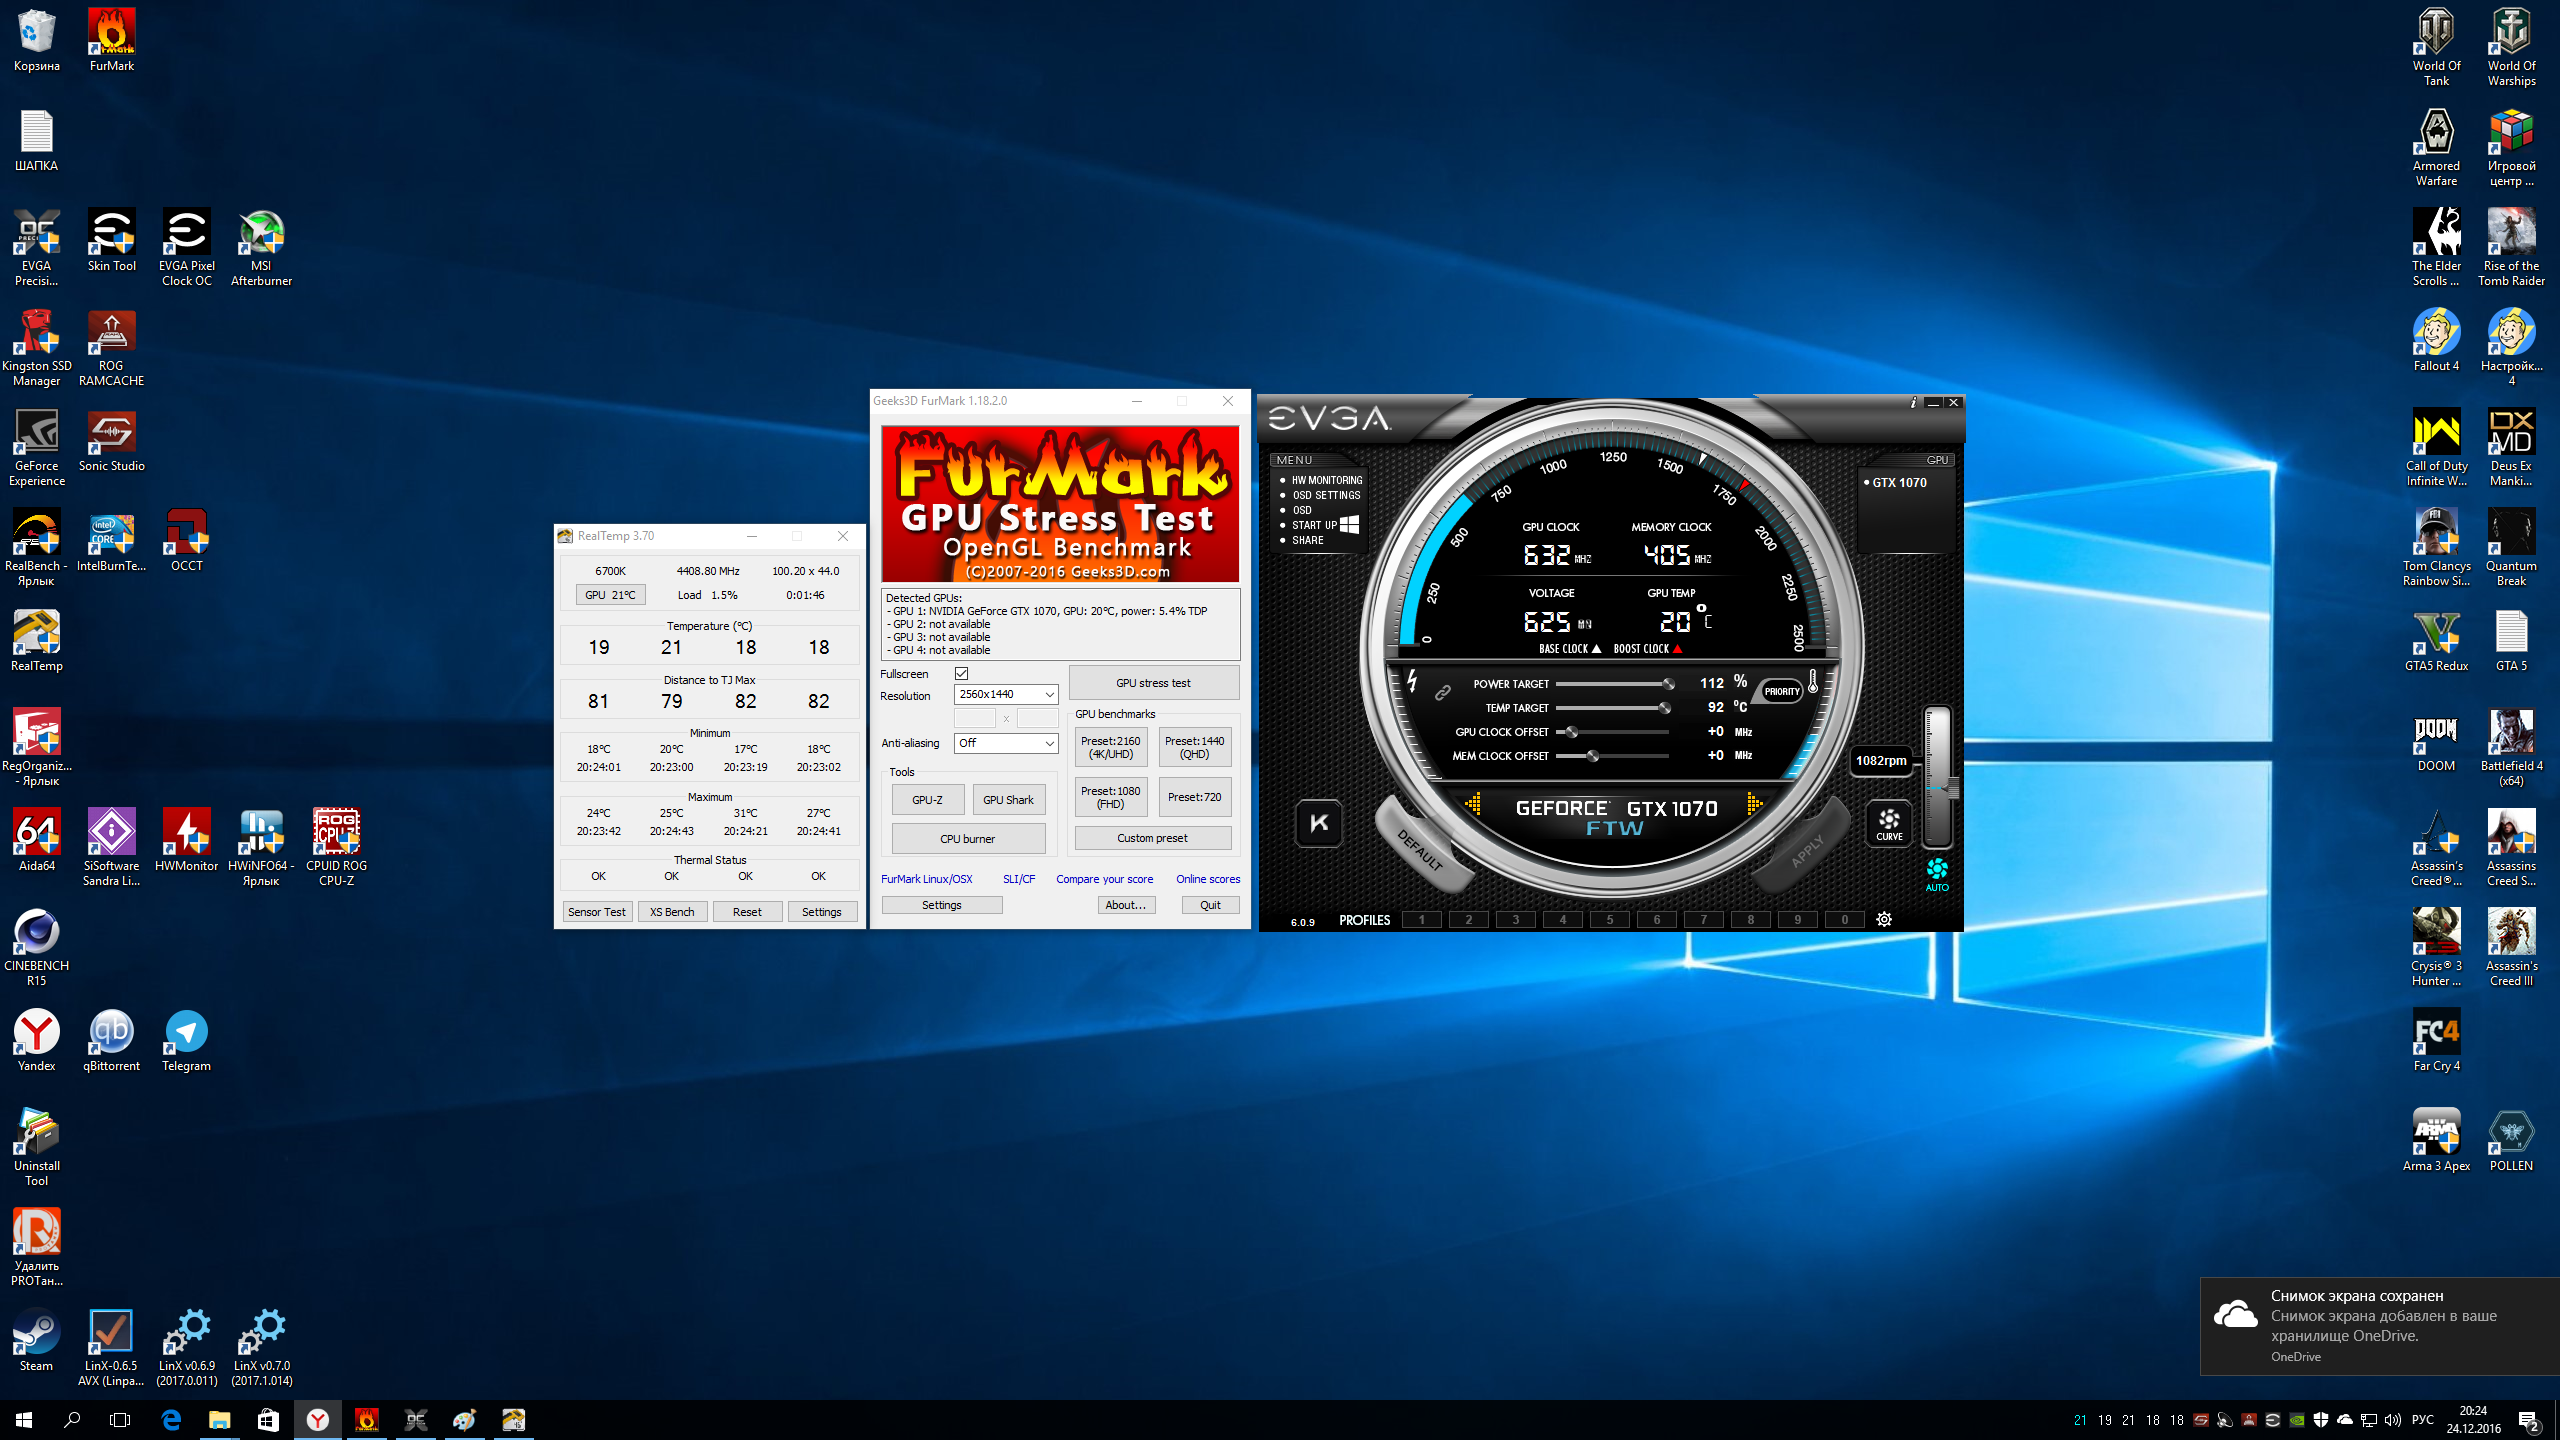Open the fan CURVE settings
This screenshot has height=1440, width=2560.
tap(1889, 824)
